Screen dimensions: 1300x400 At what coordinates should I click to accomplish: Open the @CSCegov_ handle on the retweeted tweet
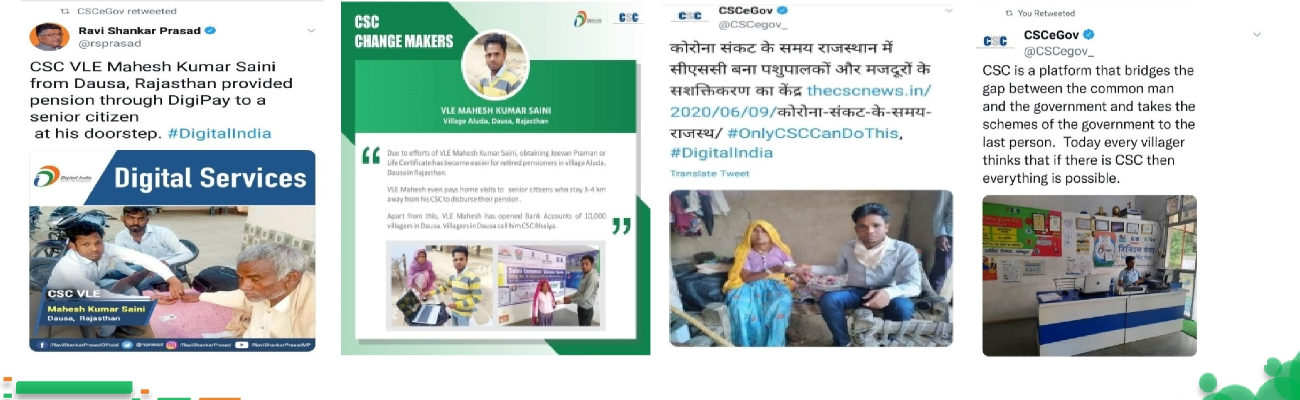(1059, 50)
